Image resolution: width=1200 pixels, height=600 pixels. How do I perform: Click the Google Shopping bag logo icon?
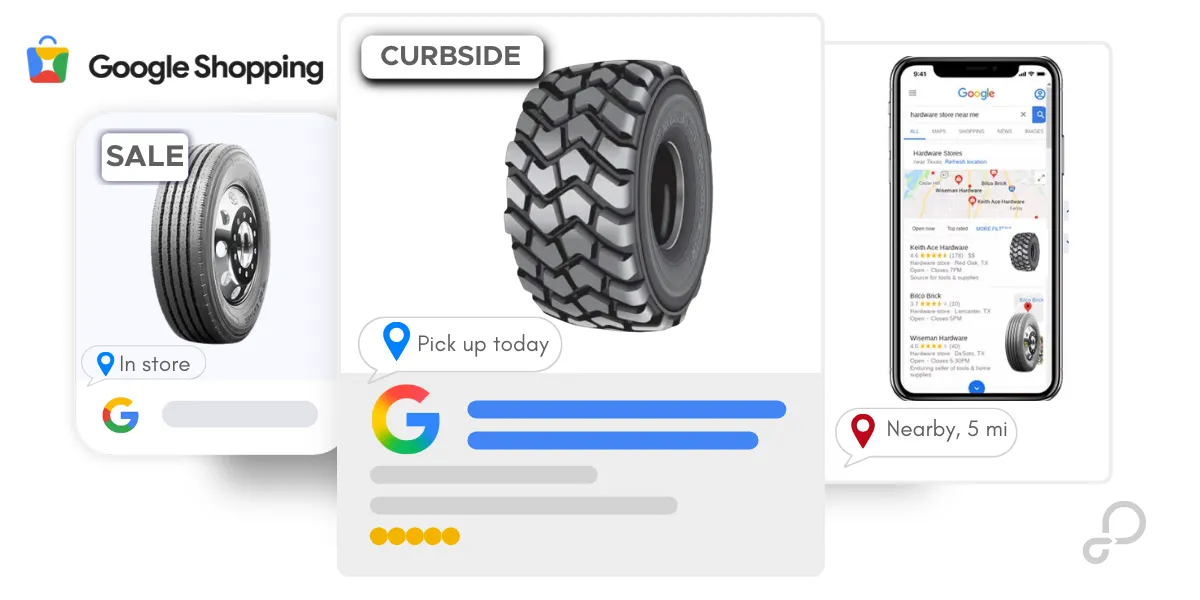pos(48,60)
